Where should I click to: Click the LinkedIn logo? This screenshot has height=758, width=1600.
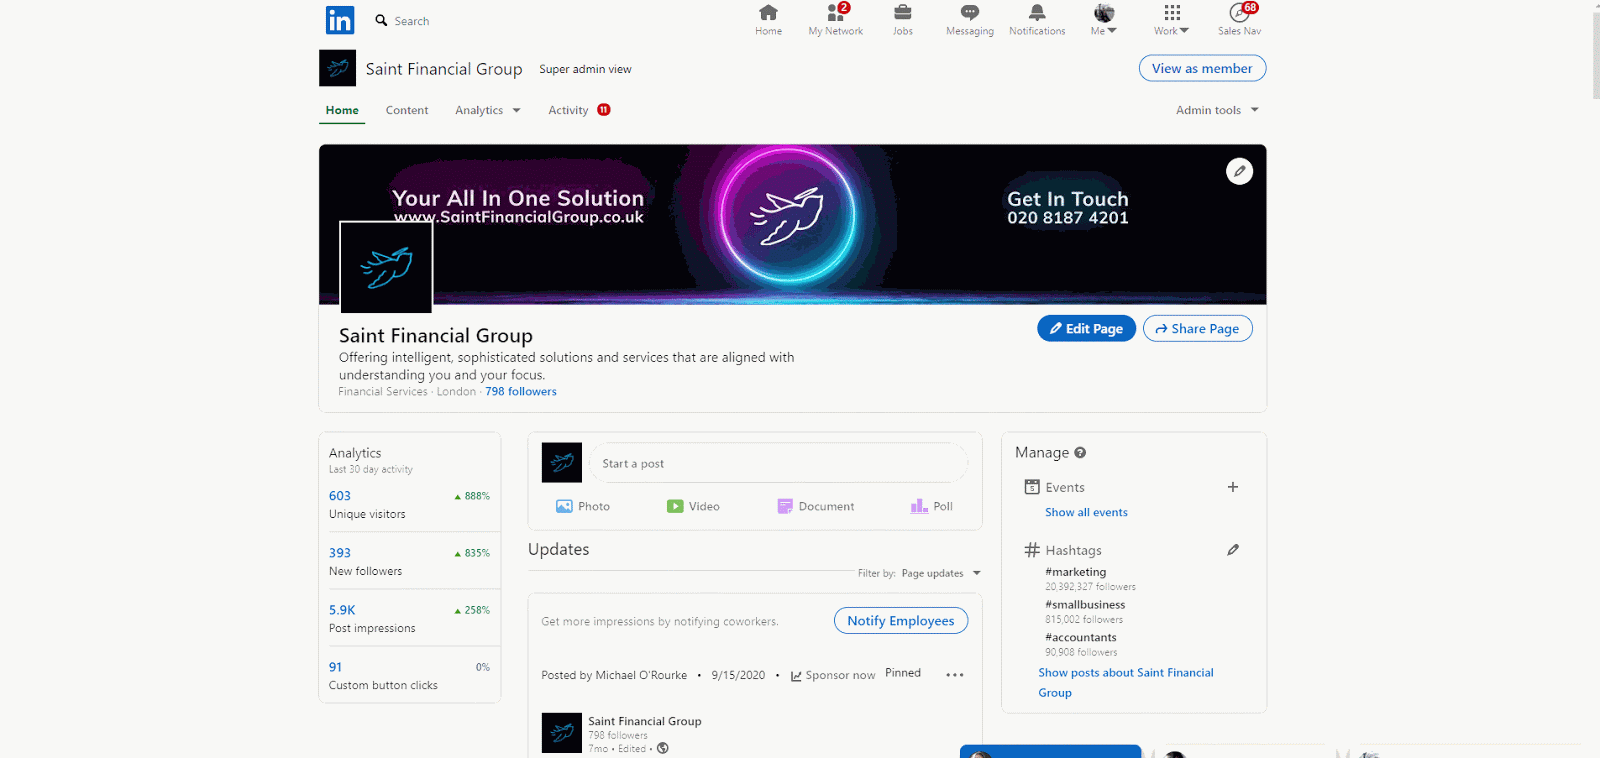pos(340,20)
